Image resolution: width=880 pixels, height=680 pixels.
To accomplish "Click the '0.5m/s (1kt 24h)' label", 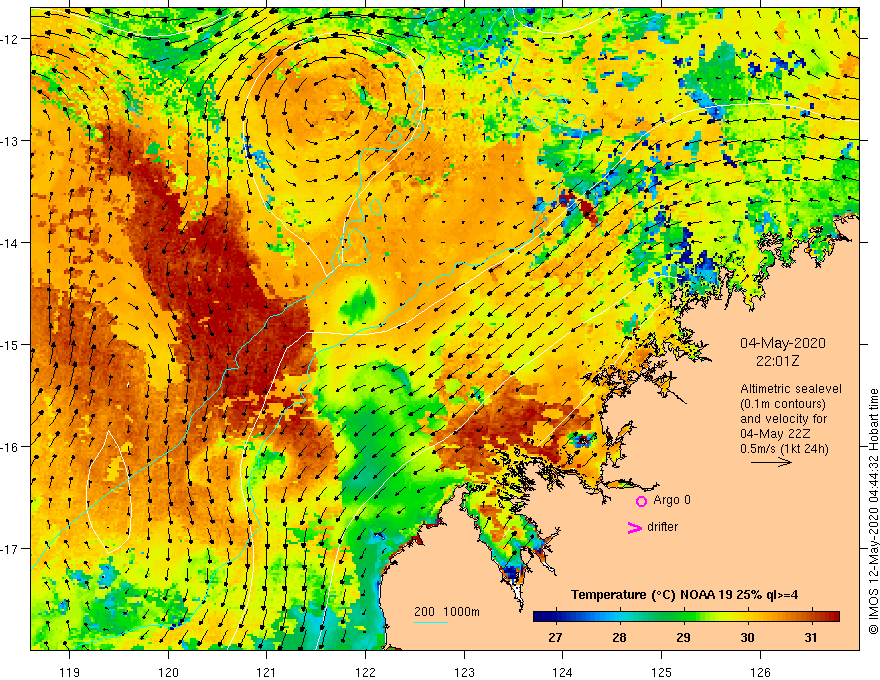I will pos(783,449).
